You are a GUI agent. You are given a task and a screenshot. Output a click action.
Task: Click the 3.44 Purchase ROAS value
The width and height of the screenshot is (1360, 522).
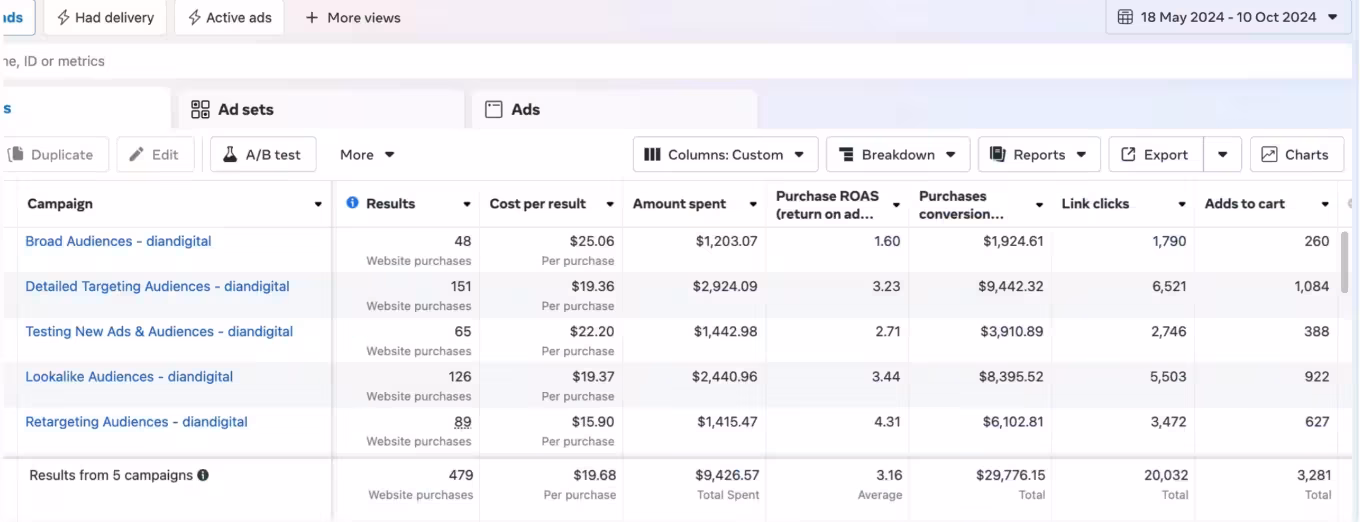point(886,376)
